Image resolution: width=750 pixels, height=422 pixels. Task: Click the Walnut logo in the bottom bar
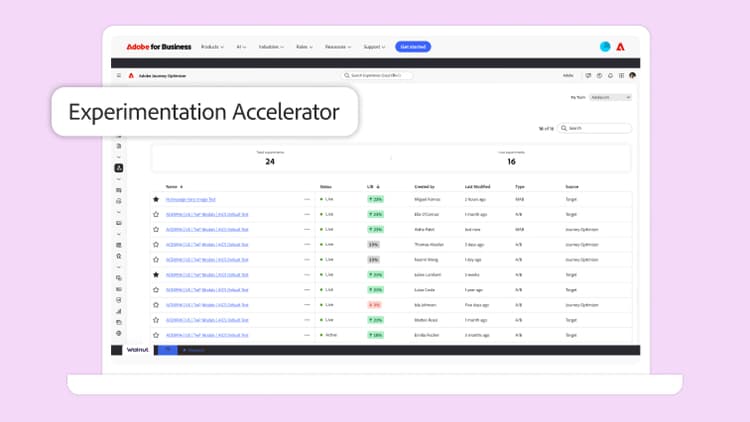coord(137,350)
